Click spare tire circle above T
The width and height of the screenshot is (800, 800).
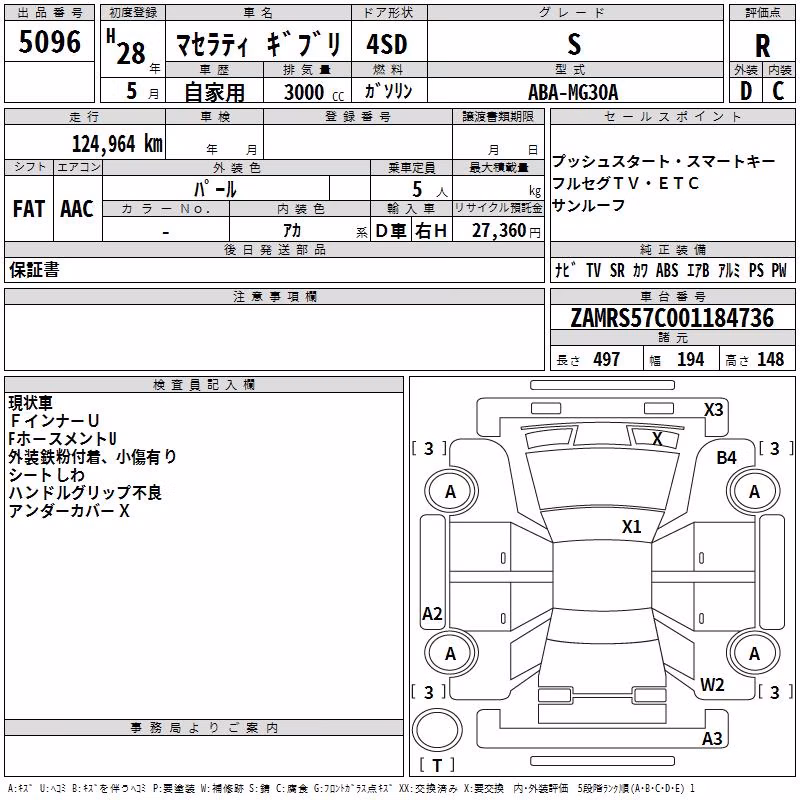pyautogui.click(x=437, y=730)
